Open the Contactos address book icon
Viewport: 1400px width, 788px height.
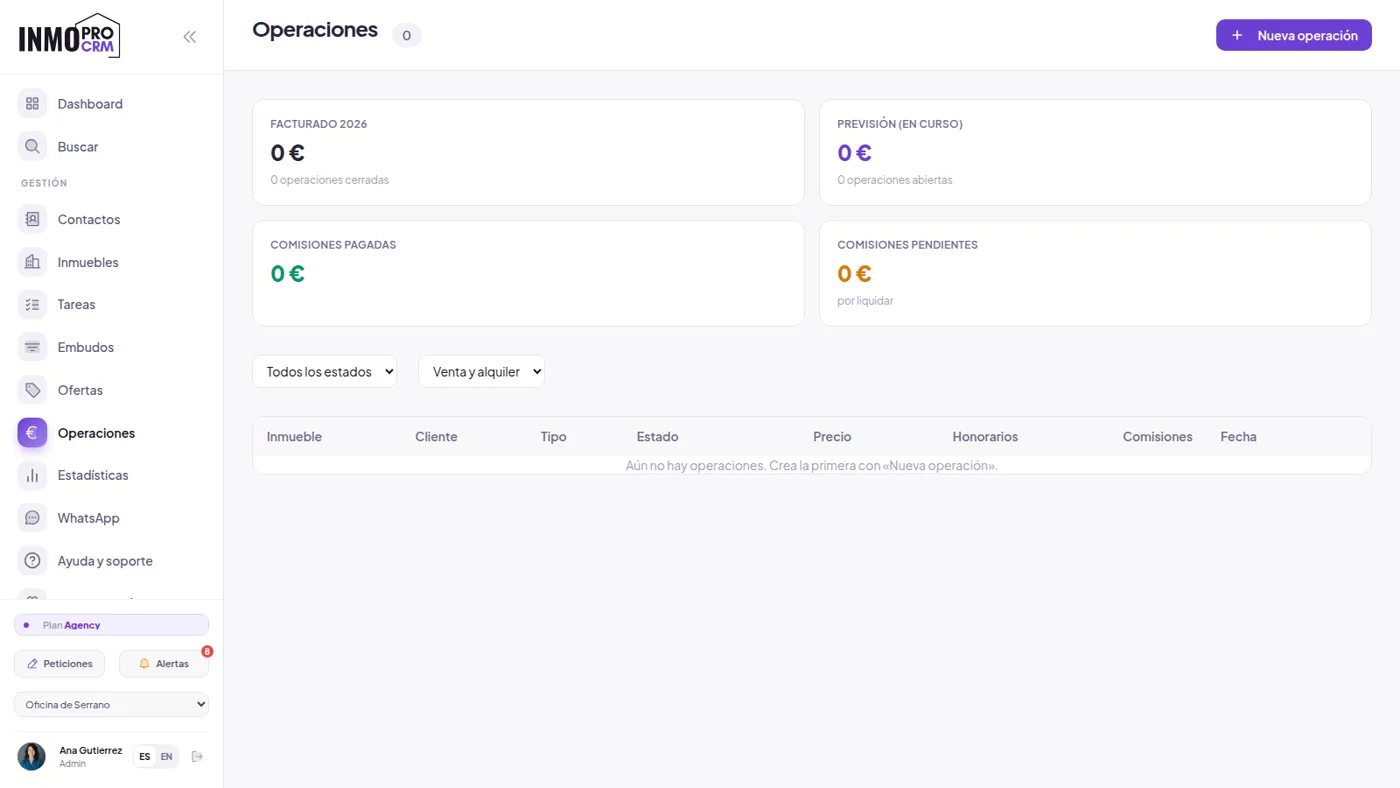32,219
